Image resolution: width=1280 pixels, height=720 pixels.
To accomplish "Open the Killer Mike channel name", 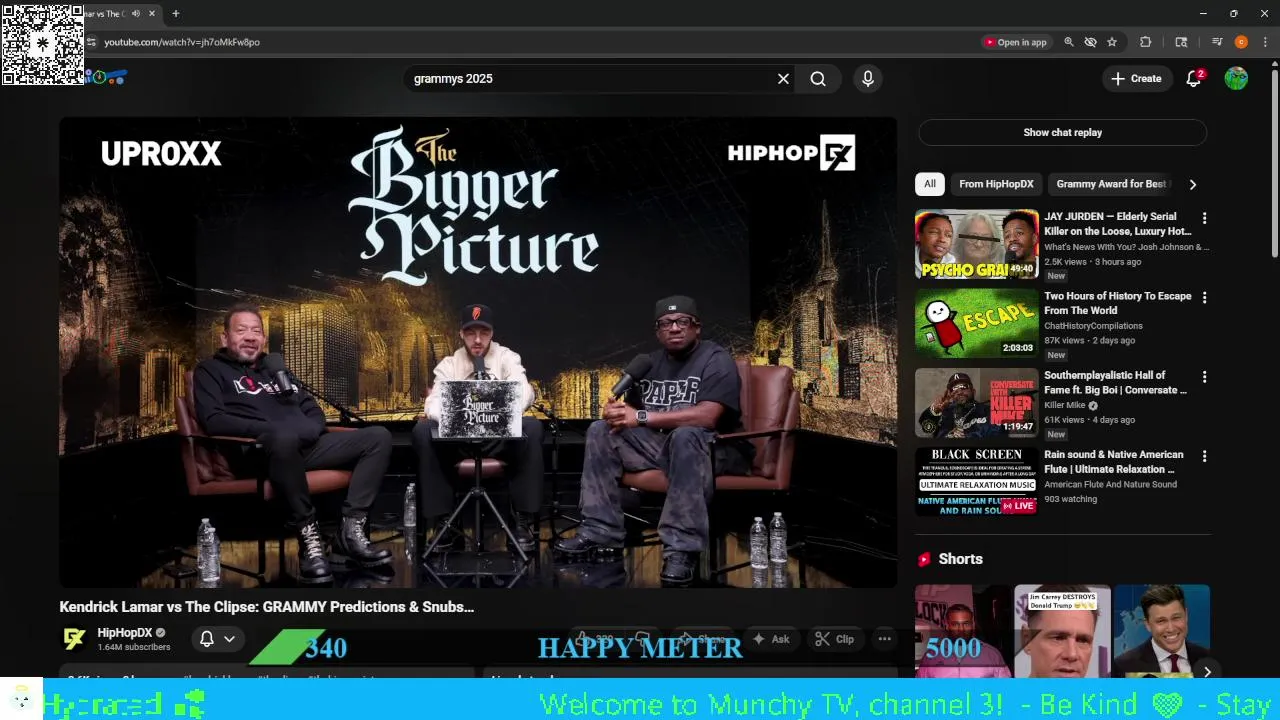I will pyautogui.click(x=1065, y=405).
